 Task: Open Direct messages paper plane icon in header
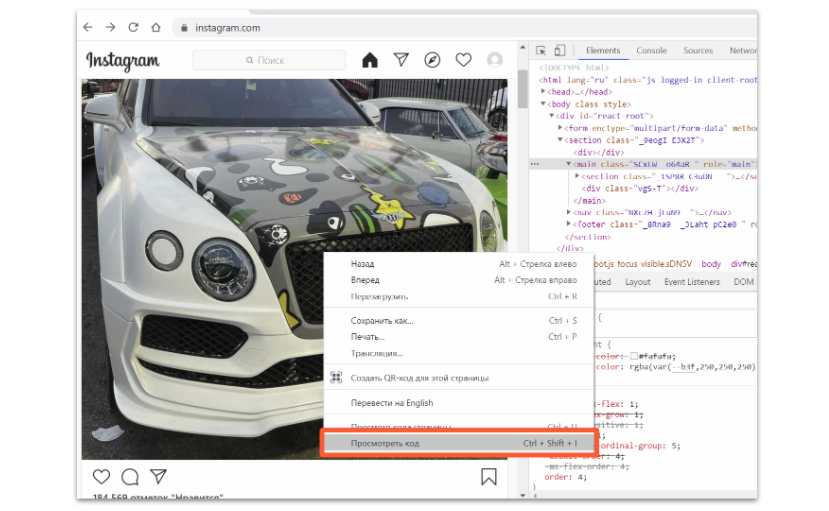point(401,60)
